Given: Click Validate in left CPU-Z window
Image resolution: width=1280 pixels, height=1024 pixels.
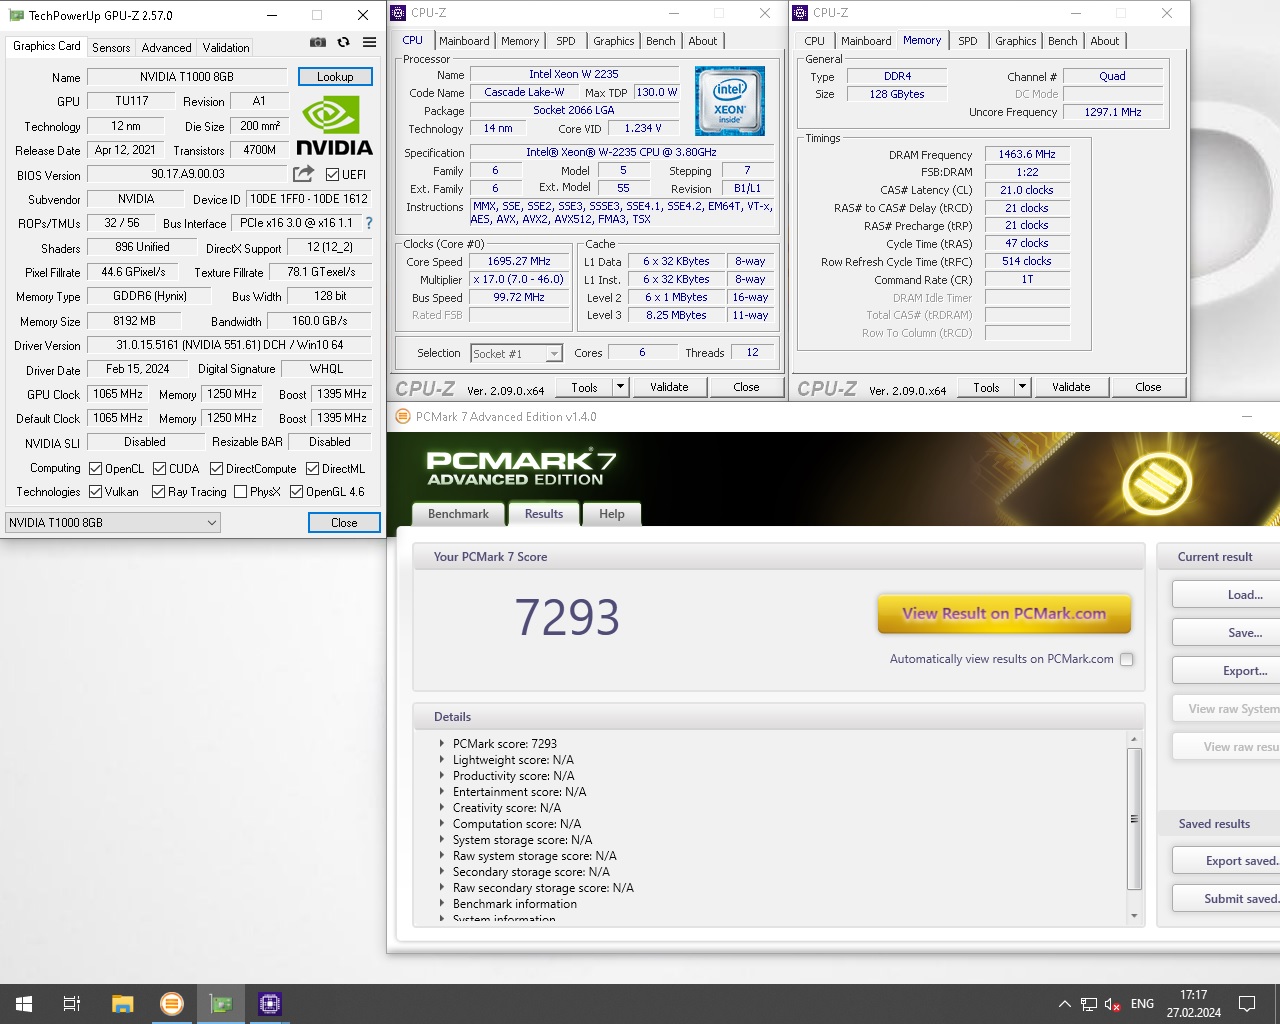Looking at the screenshot, I should 669,387.
